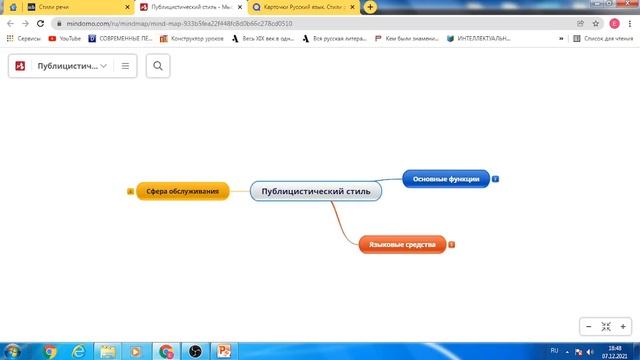Select the blue node "Основные функции"
640x360 pixels.
click(x=446, y=179)
